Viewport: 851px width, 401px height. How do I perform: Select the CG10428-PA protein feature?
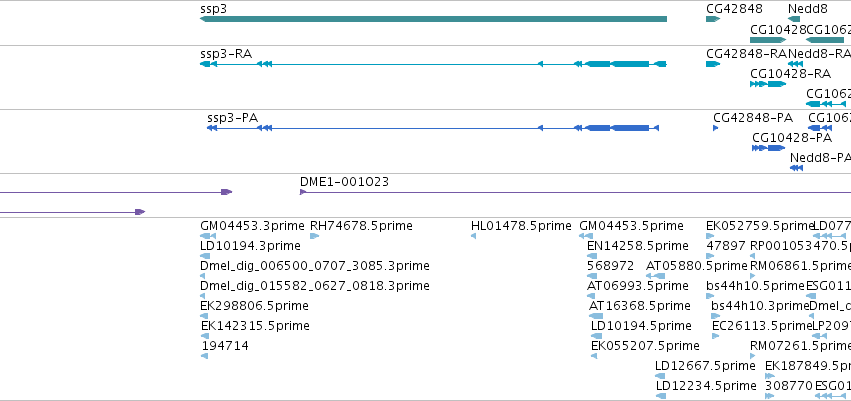point(769,148)
